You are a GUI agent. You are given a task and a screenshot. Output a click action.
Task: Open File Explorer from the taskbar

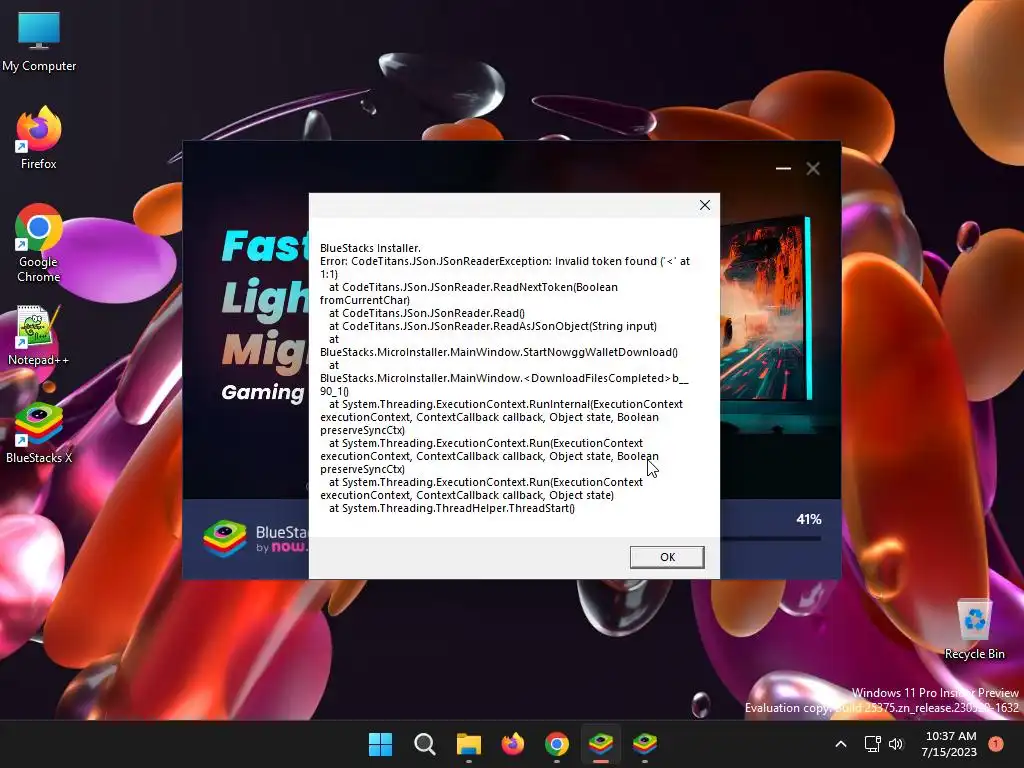click(x=468, y=744)
